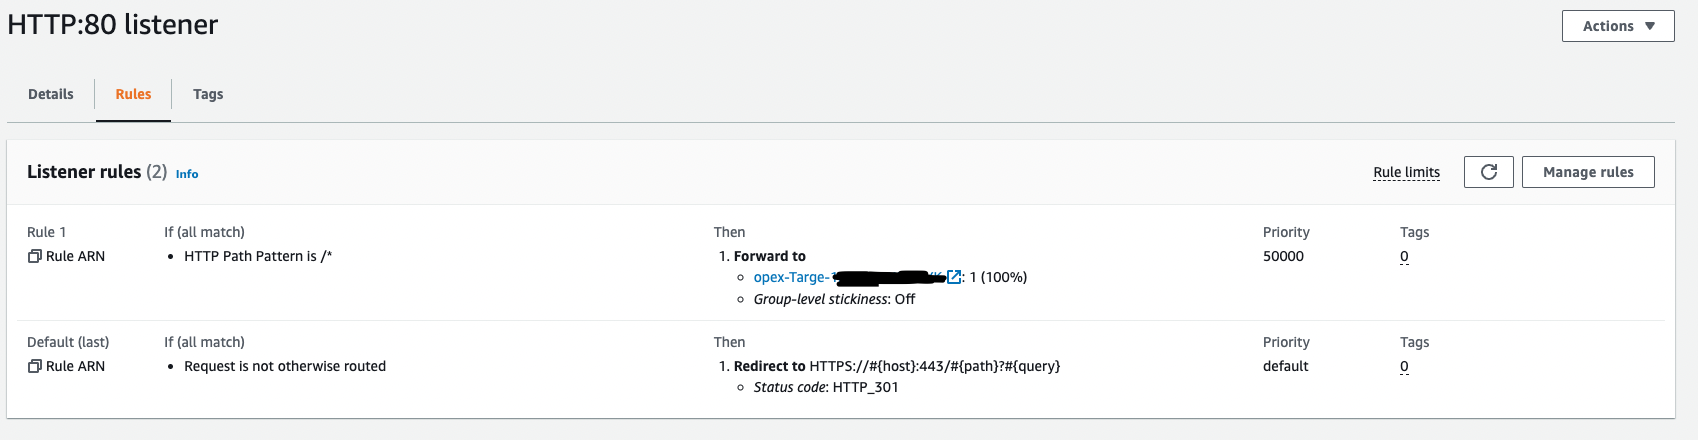Select 'Request is not otherwise routed' text
The image size is (1698, 440).
285,366
